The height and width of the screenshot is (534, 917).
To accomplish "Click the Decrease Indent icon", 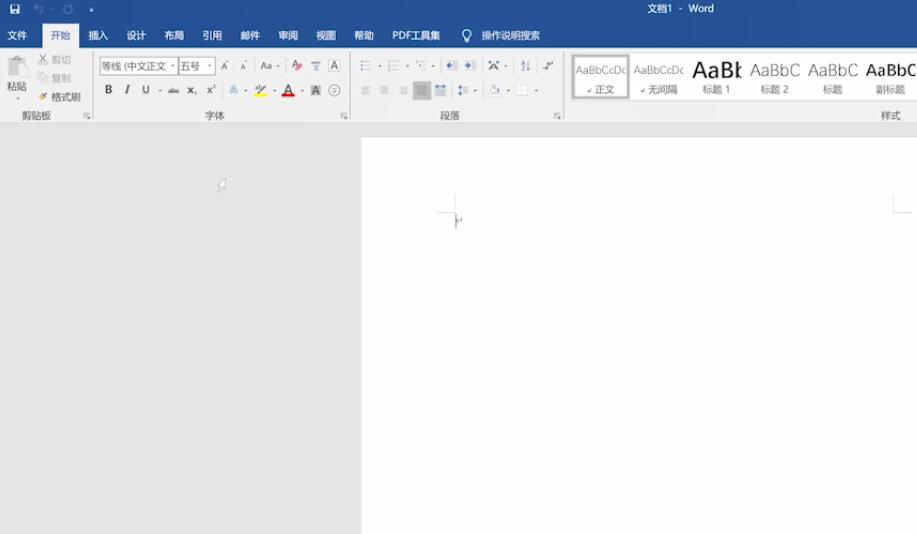I will click(451, 66).
